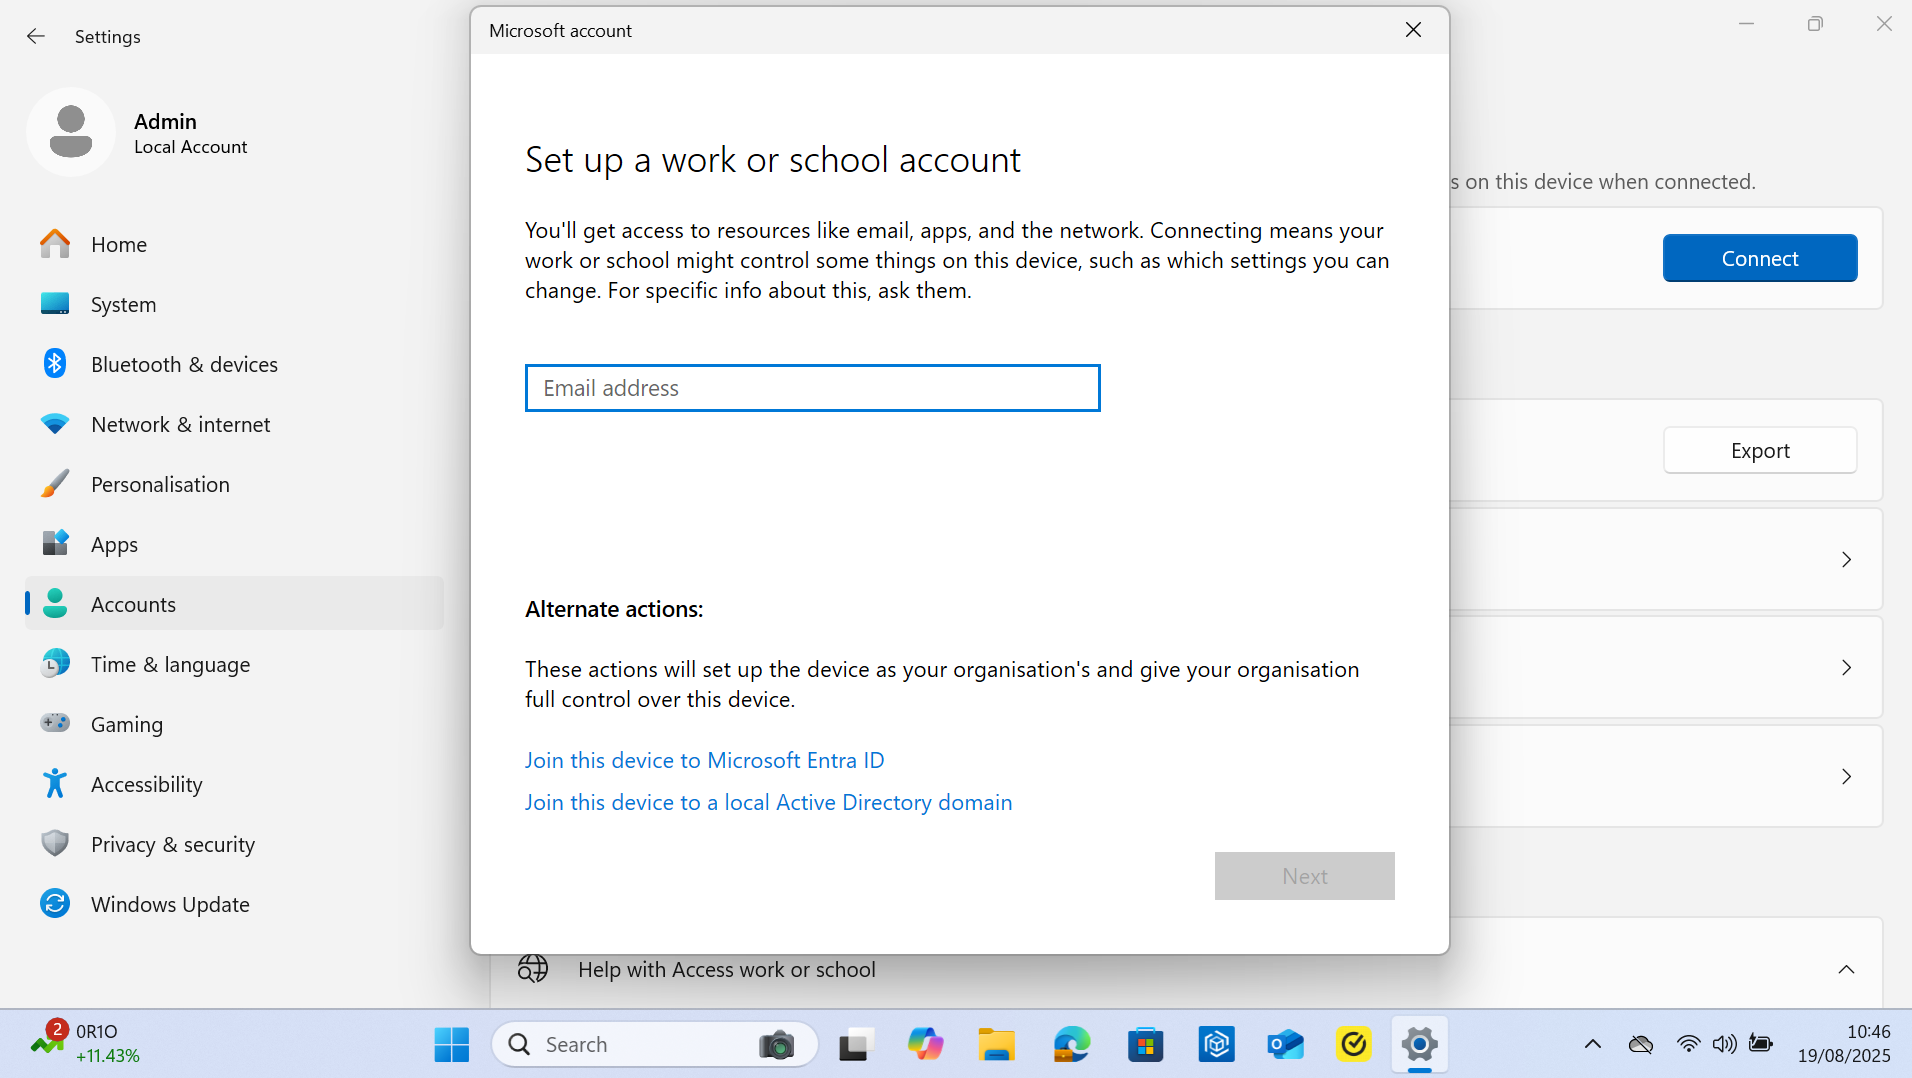Select Apps in the sidebar

tap(234, 544)
